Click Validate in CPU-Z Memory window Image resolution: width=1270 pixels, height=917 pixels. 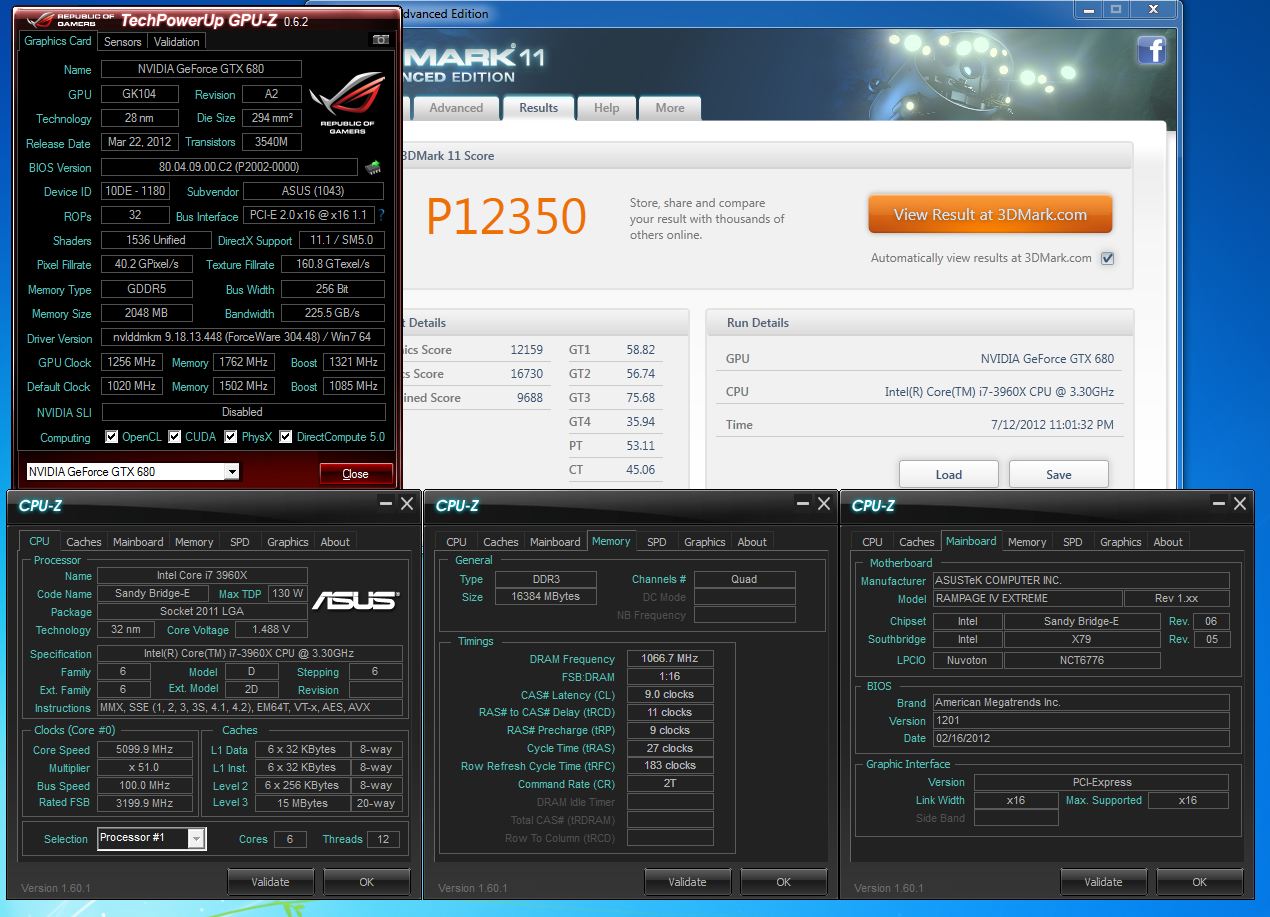click(687, 882)
